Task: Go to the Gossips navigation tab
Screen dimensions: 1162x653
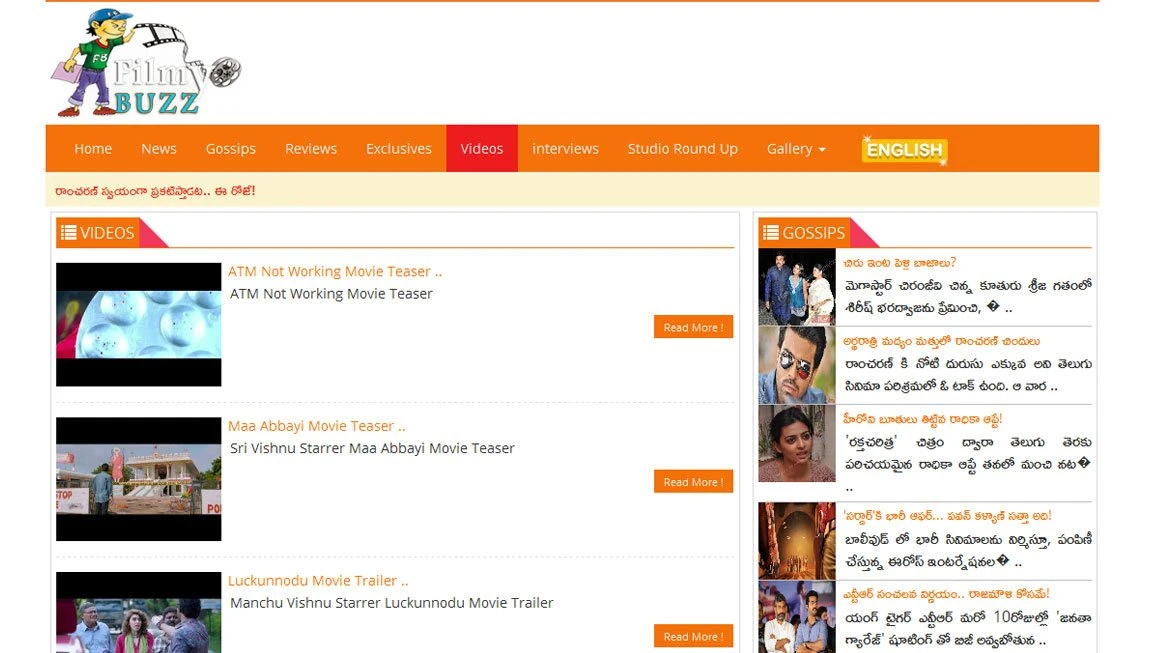Action: tap(231, 149)
